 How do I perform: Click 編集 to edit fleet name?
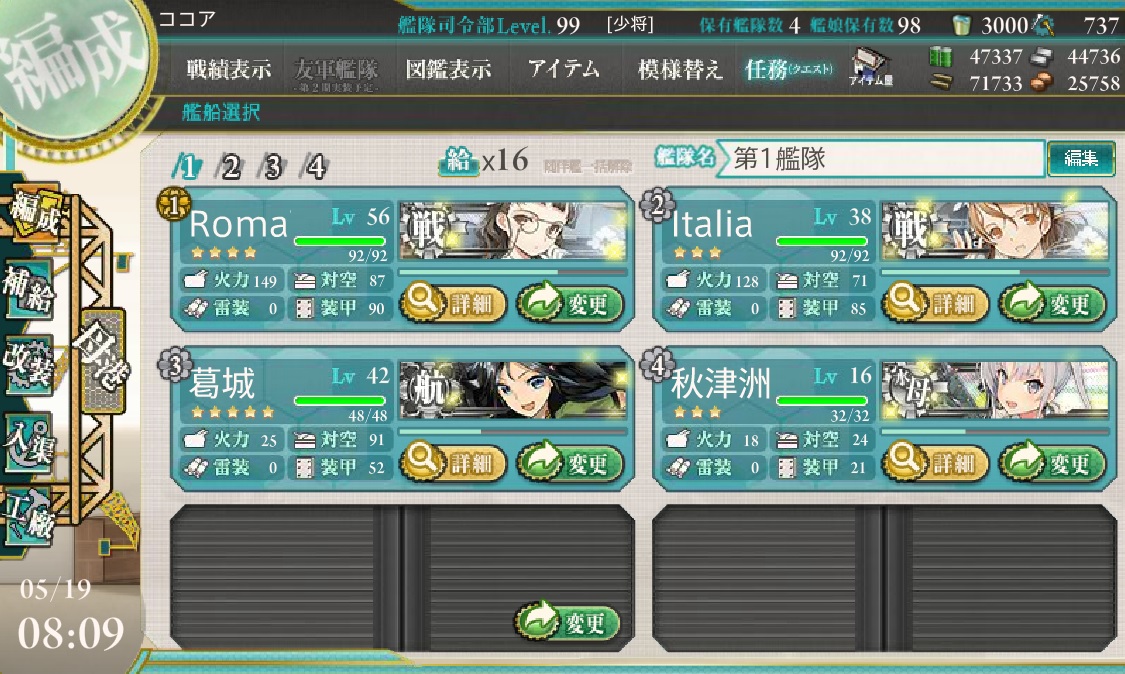[x=1081, y=158]
